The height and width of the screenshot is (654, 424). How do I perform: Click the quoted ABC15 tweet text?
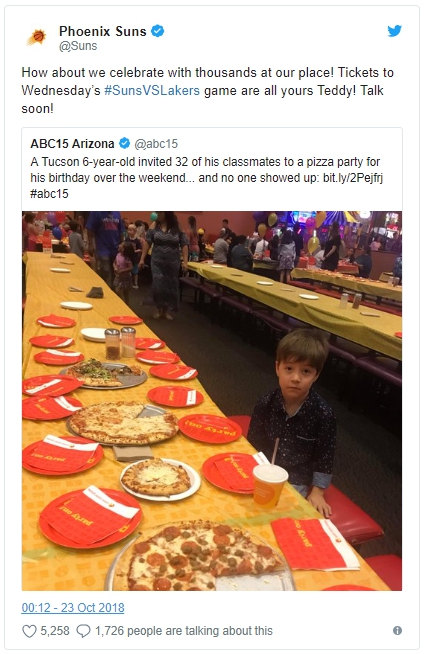[206, 178]
